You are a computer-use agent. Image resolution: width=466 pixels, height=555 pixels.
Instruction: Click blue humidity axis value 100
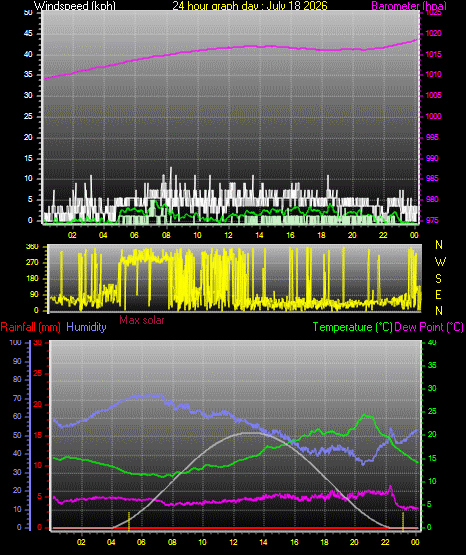click(x=16, y=342)
